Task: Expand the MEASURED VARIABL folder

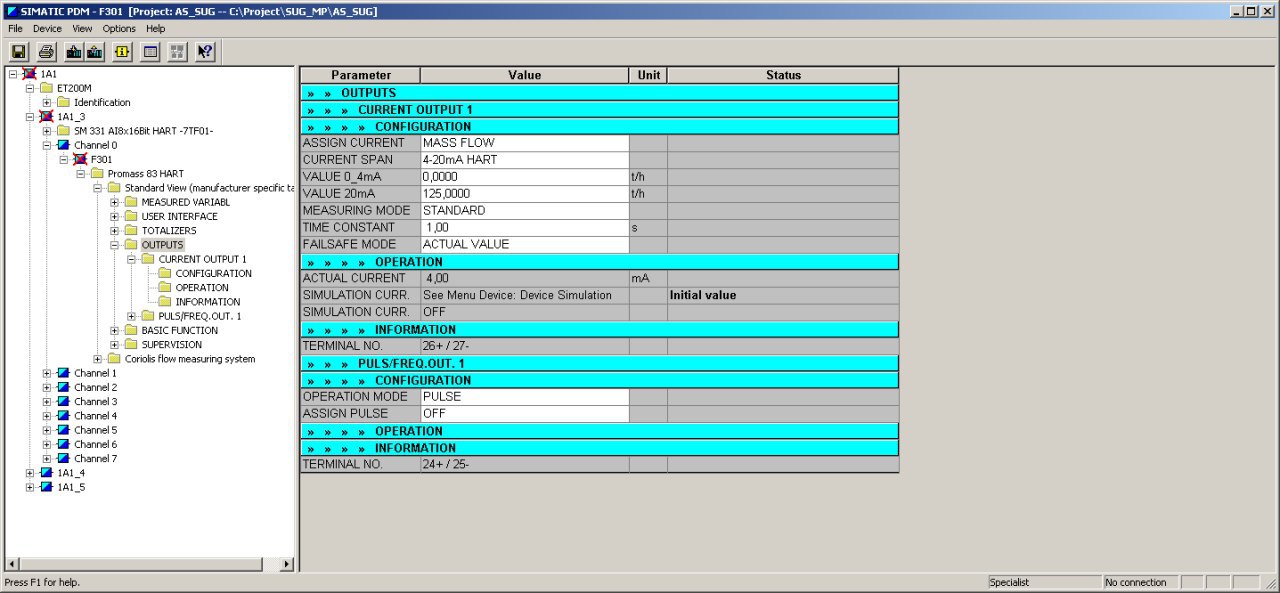Action: [115, 202]
